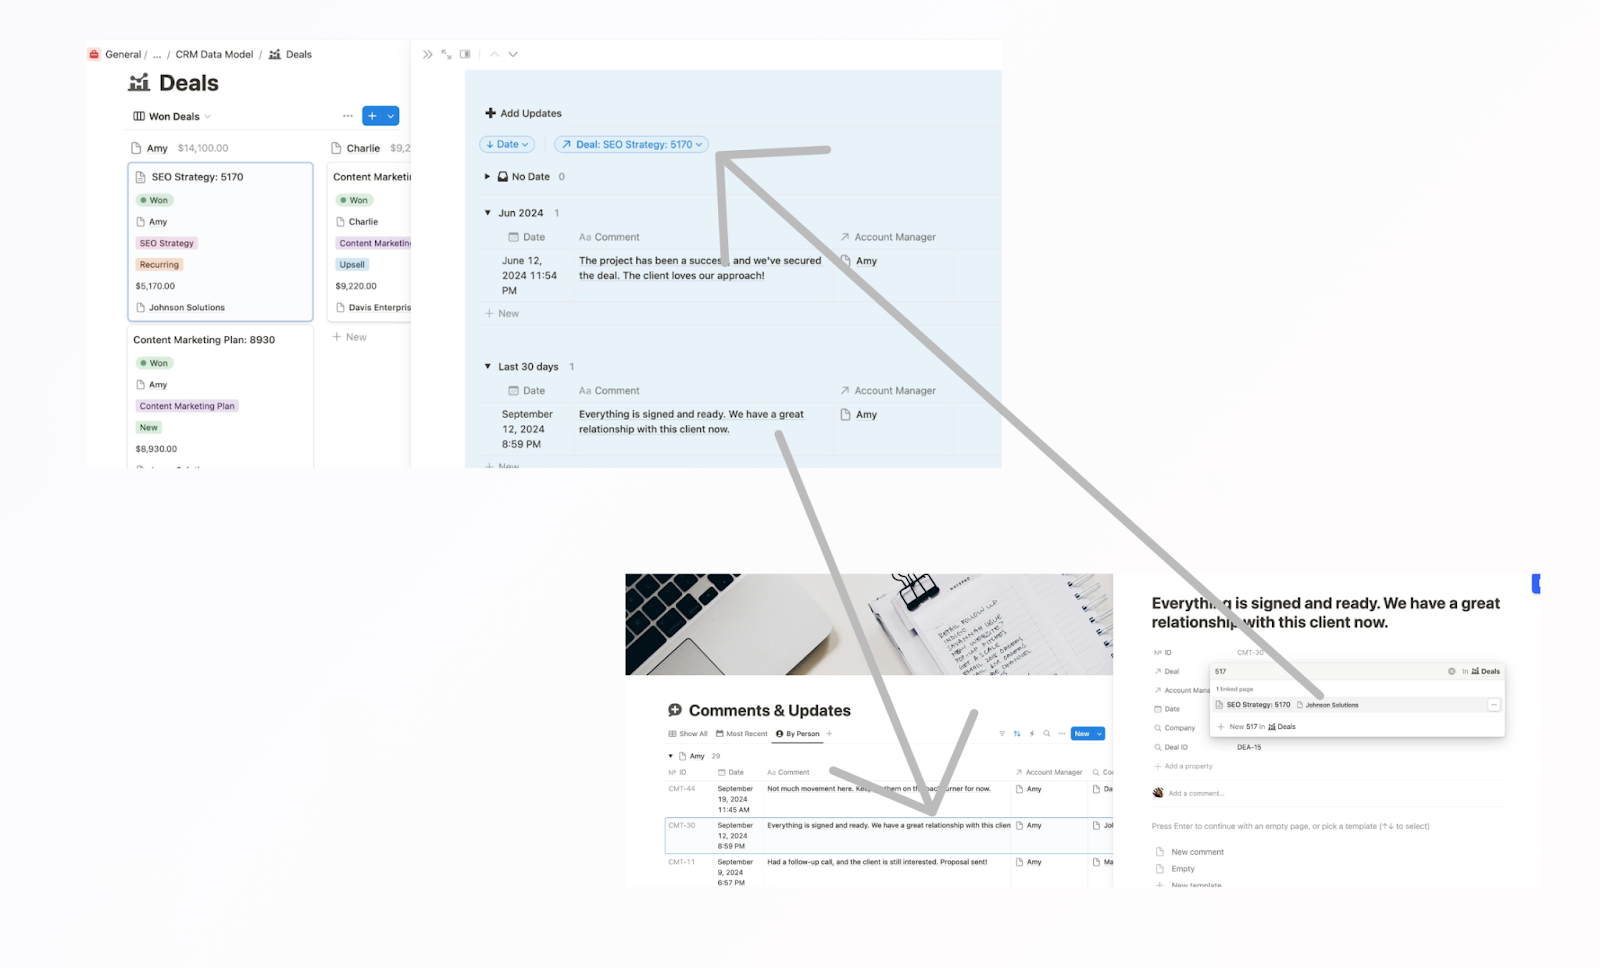Add a deal with the blue plus button
The height and width of the screenshot is (968, 1600).
pos(372,116)
